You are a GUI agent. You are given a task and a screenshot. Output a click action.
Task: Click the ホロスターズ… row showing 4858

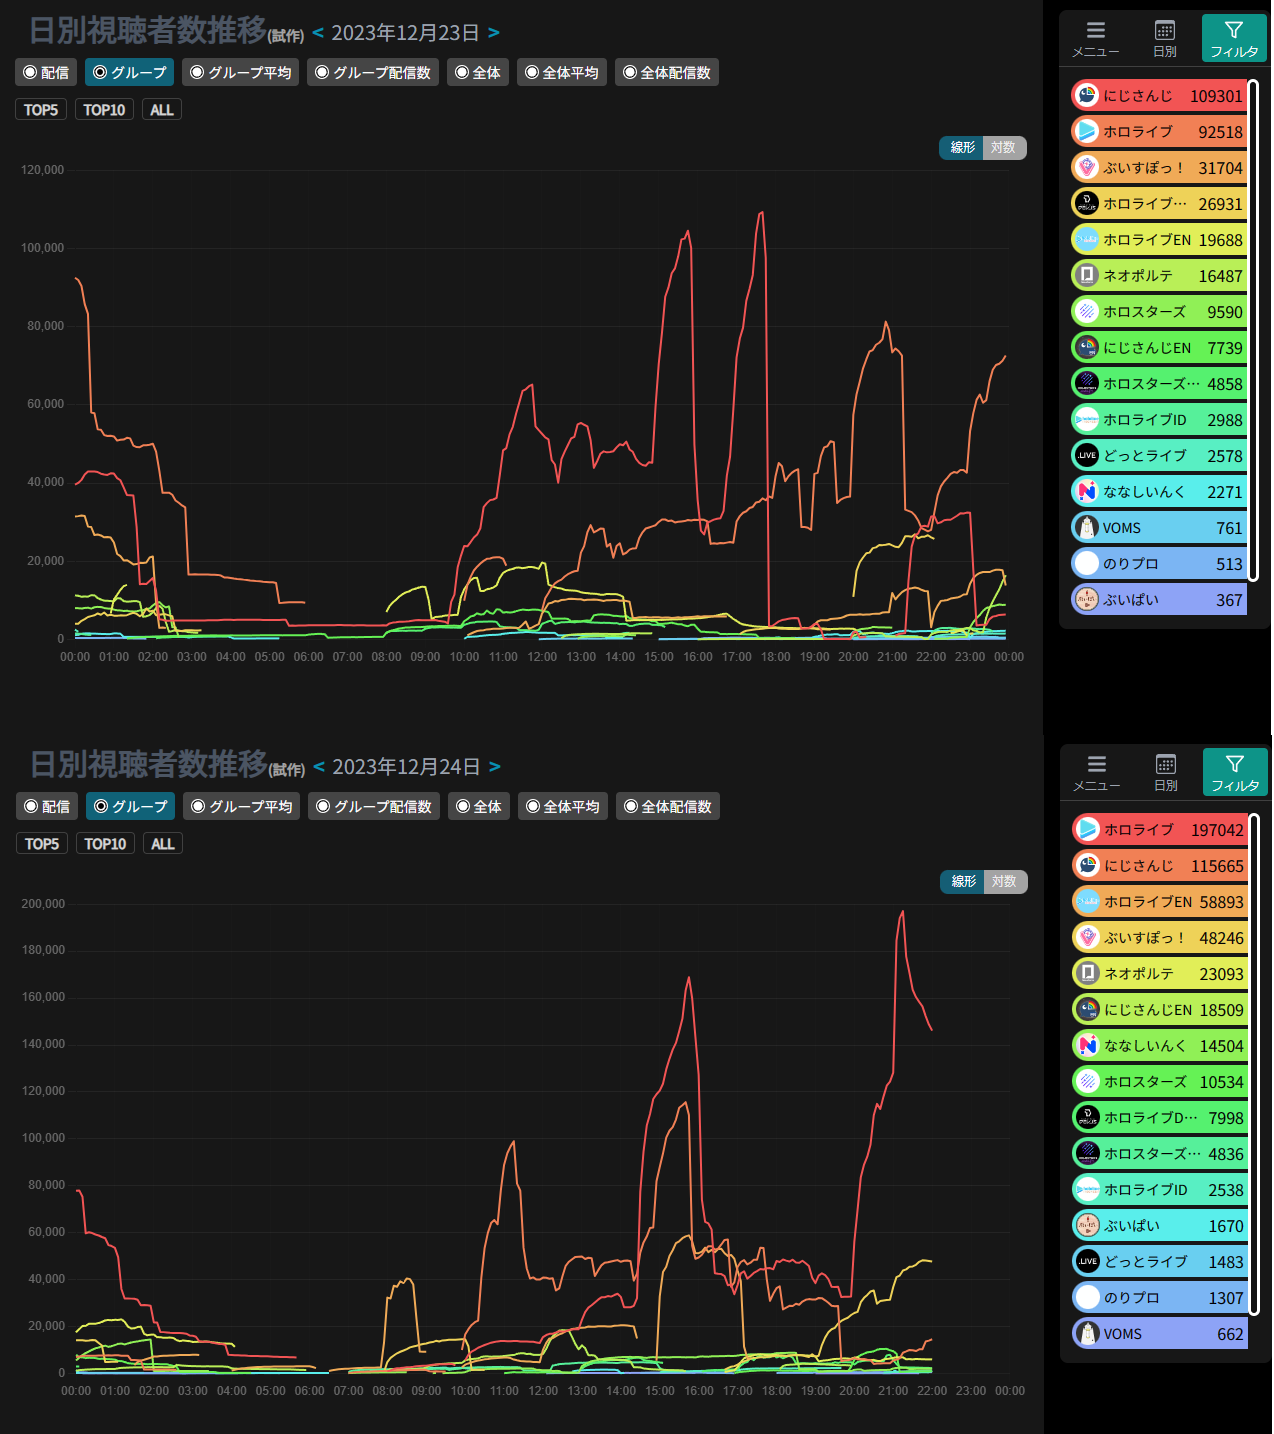point(1159,383)
